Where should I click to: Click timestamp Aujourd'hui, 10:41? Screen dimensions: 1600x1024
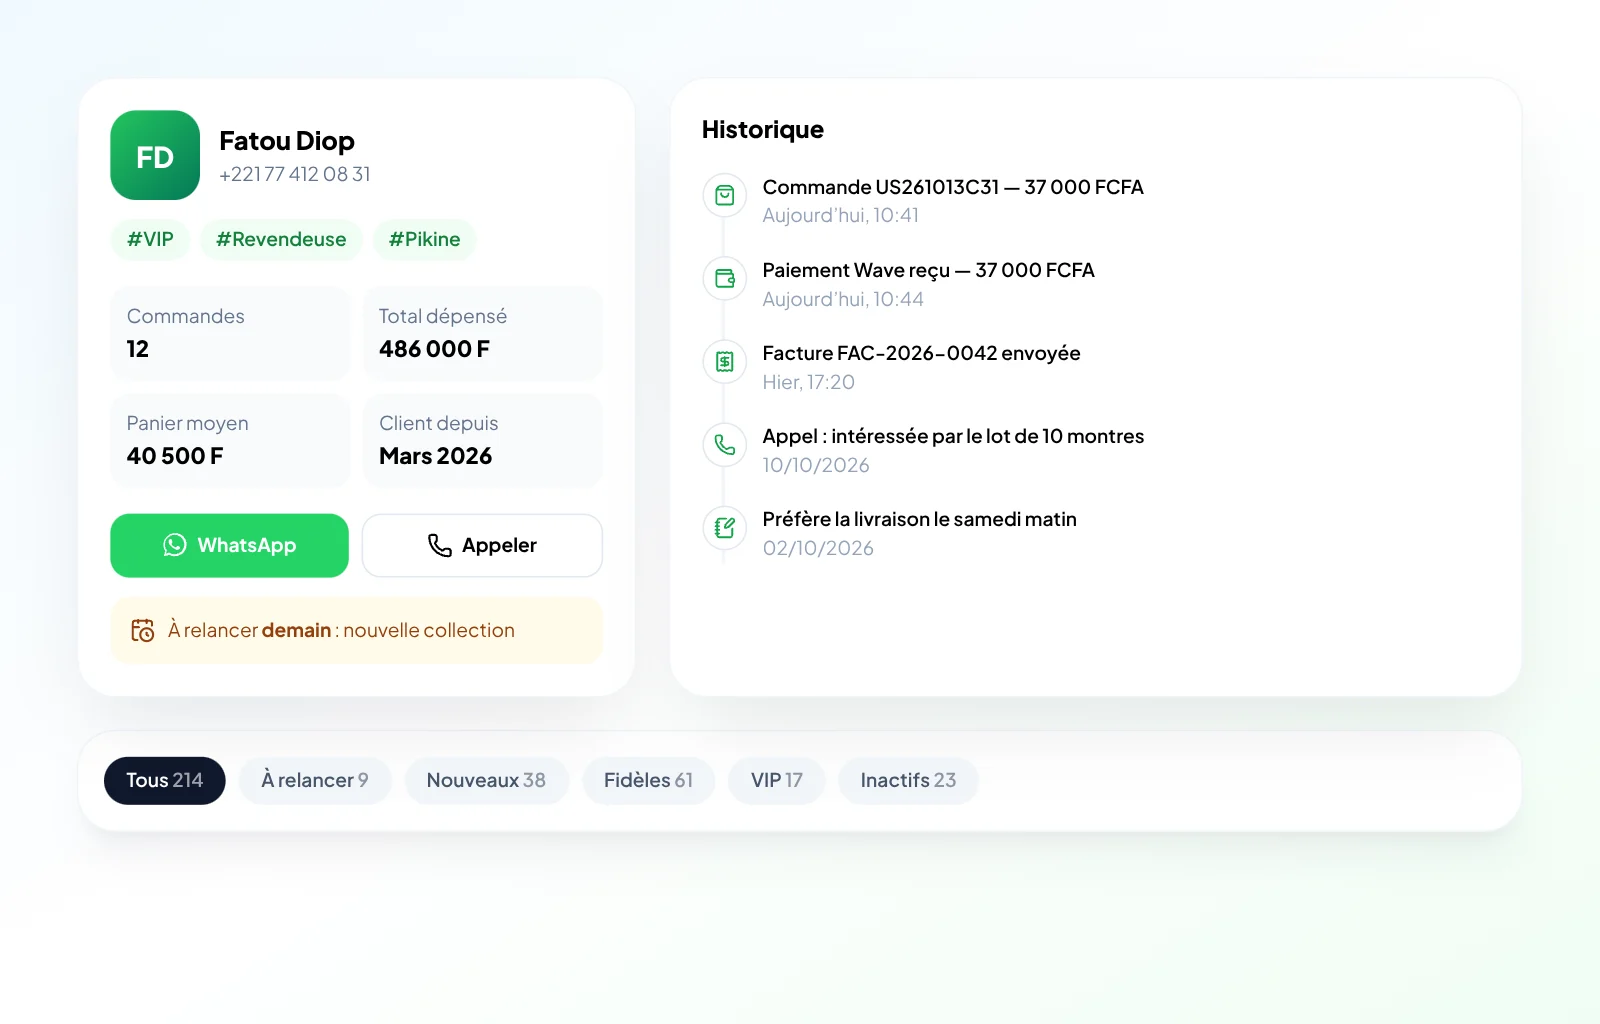tap(840, 215)
